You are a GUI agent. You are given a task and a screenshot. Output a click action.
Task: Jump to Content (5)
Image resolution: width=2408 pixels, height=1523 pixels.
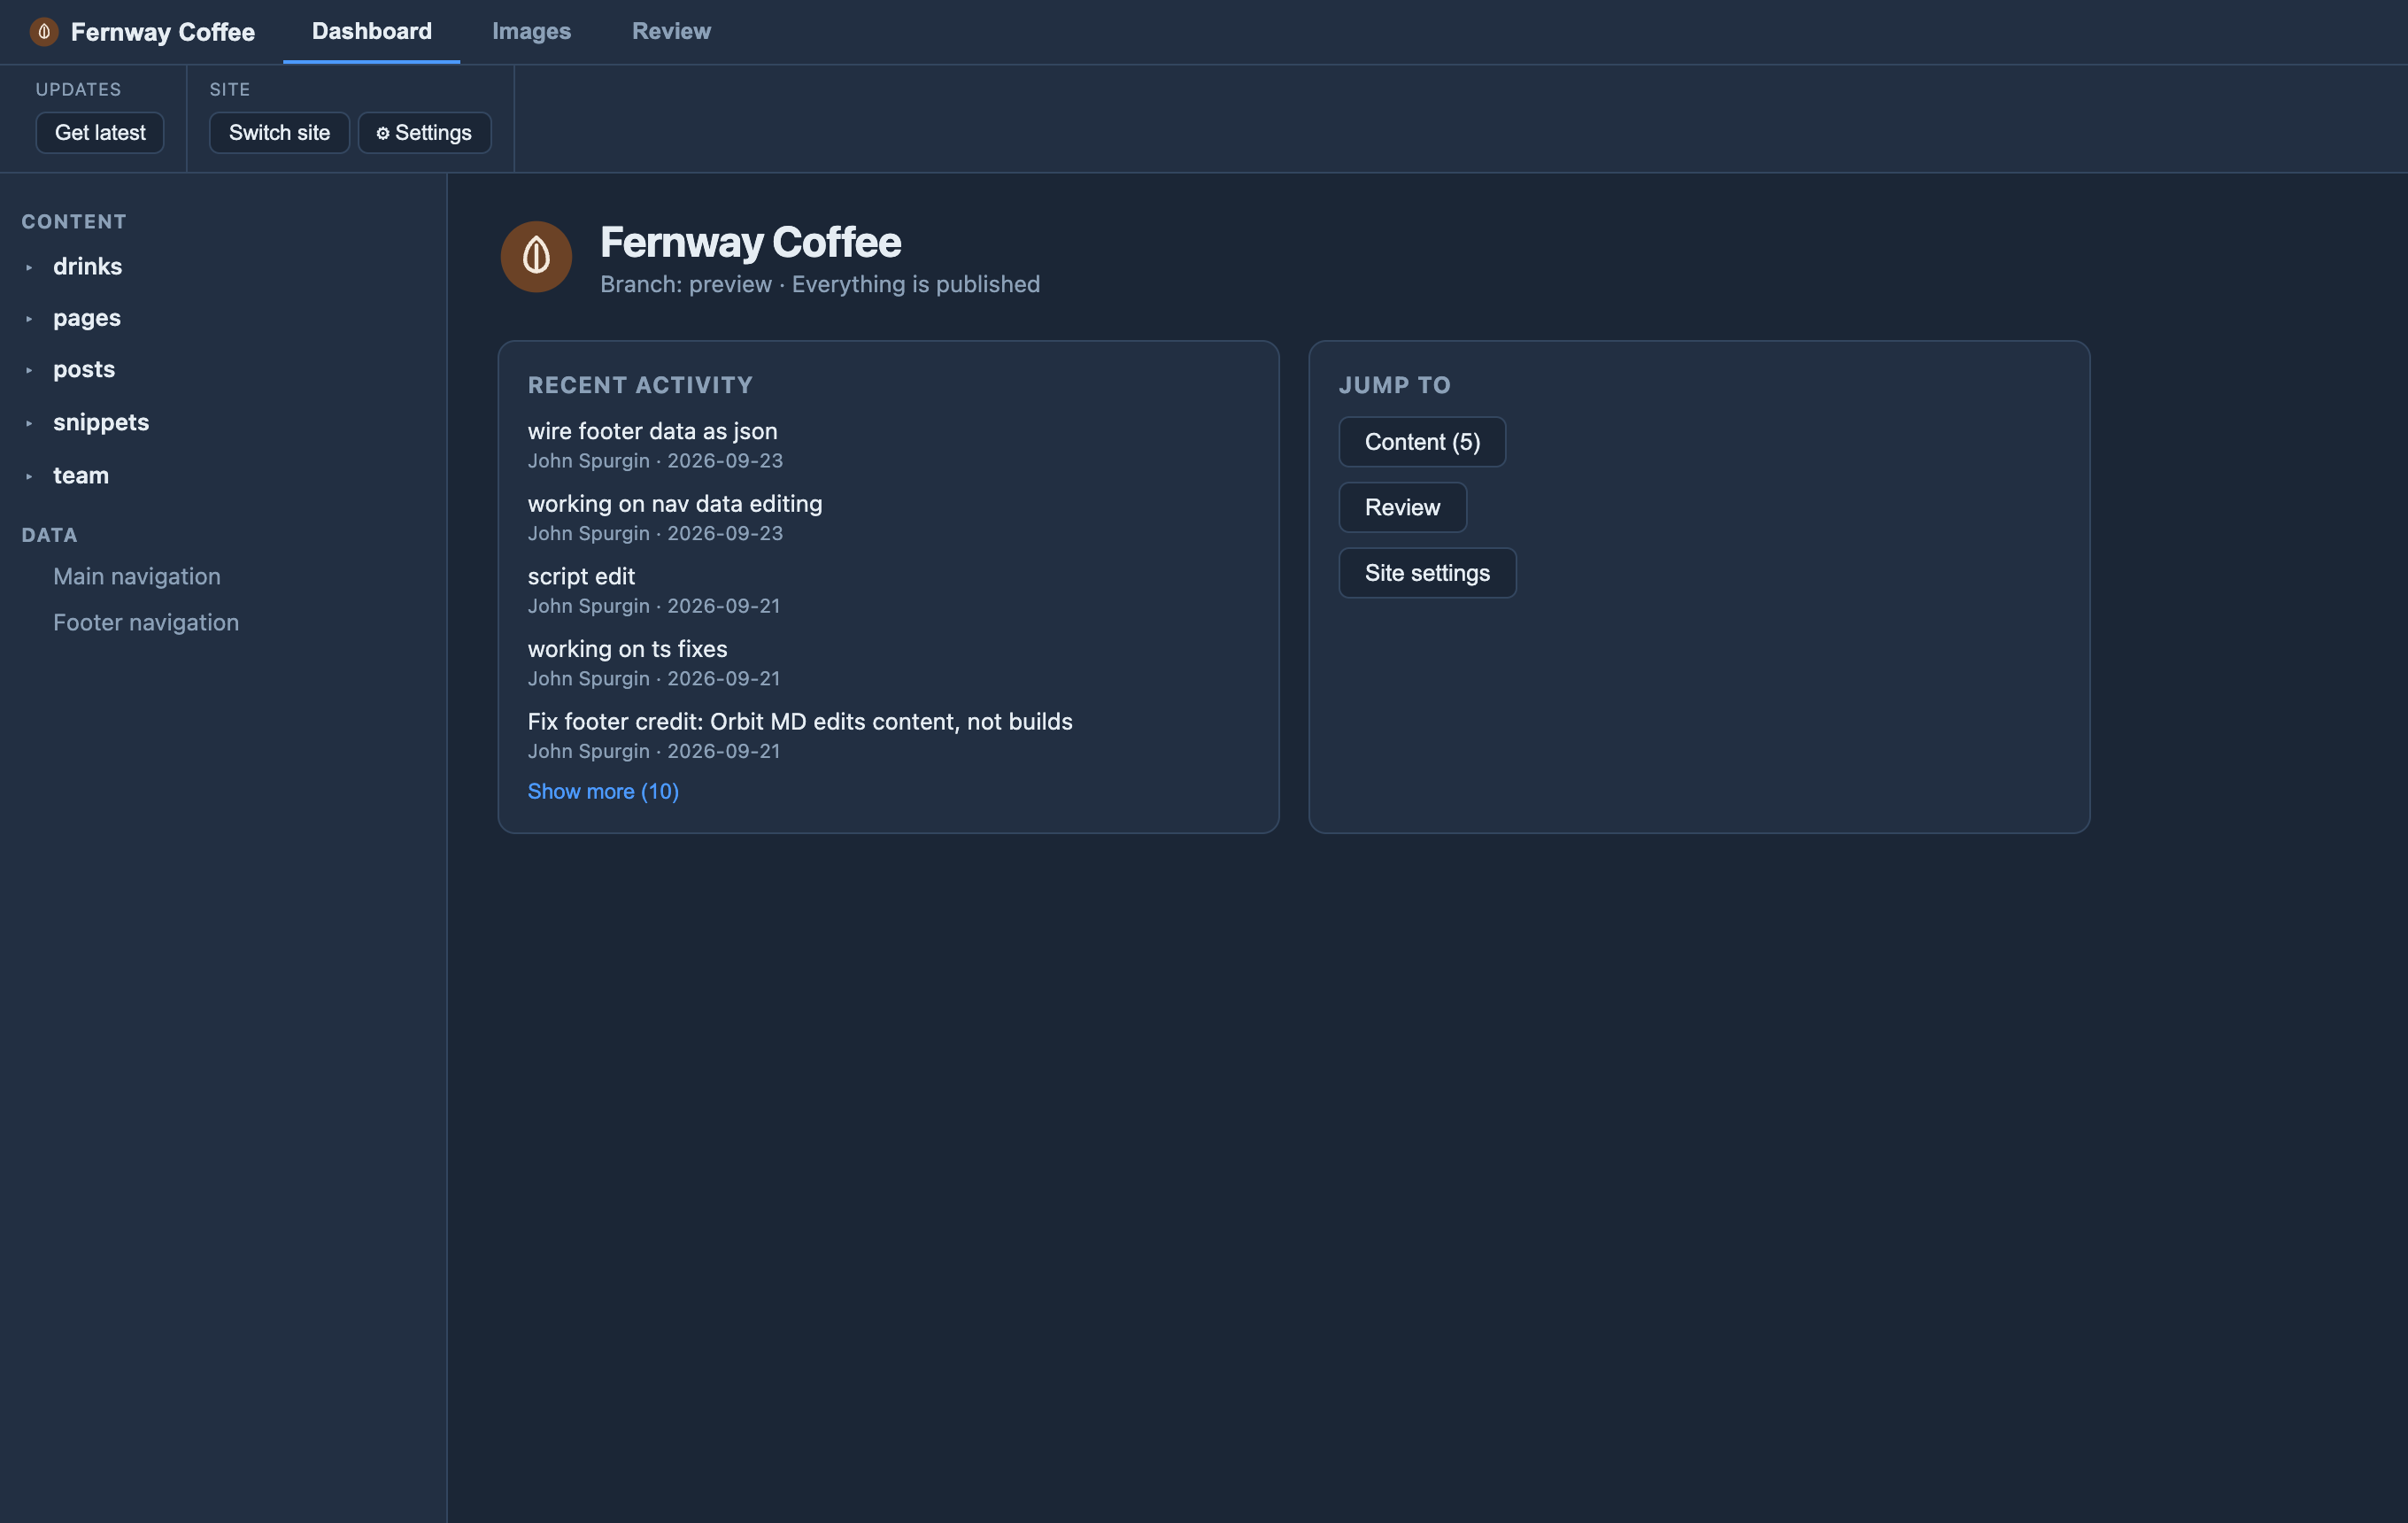[1422, 442]
